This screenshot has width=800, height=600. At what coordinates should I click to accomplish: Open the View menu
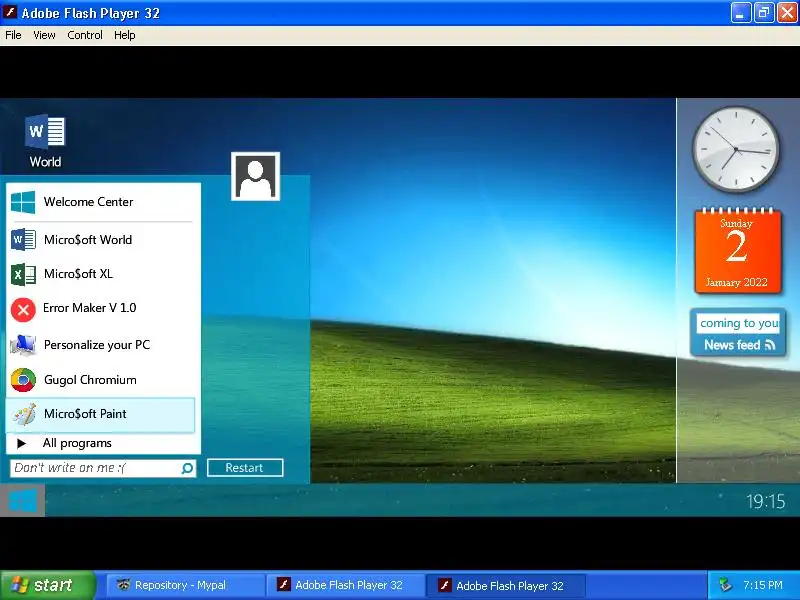coord(44,35)
